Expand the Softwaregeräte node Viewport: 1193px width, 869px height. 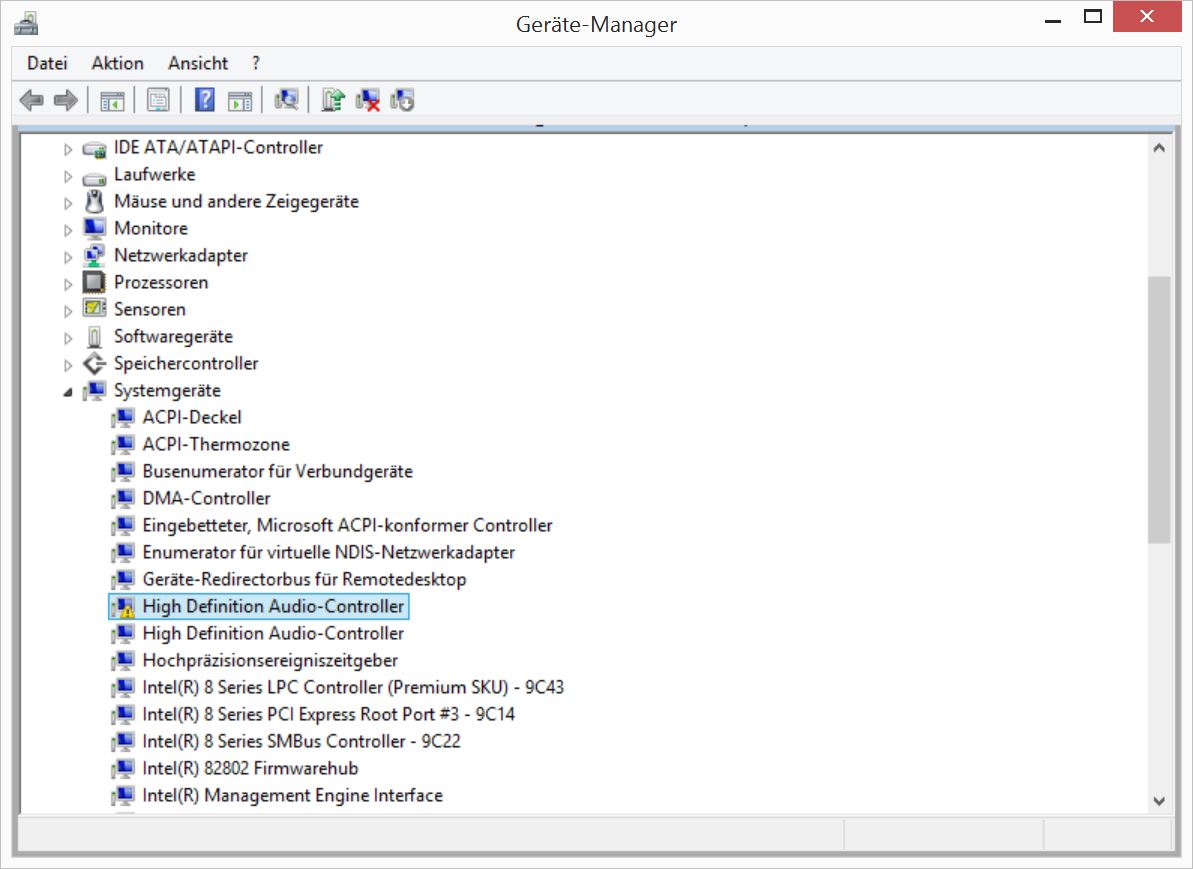(68, 338)
